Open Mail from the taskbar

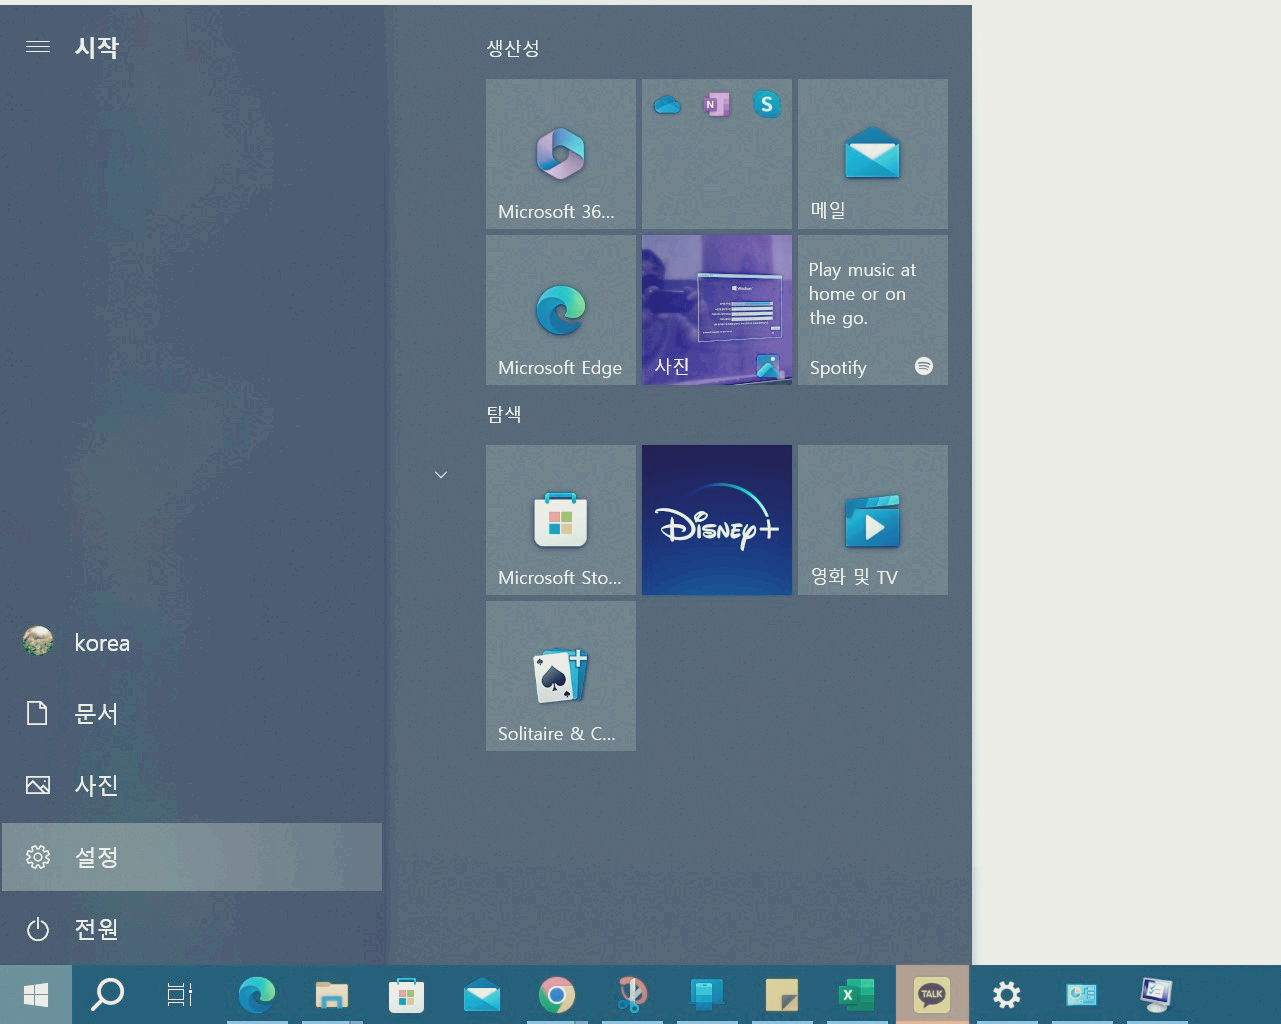click(x=482, y=995)
